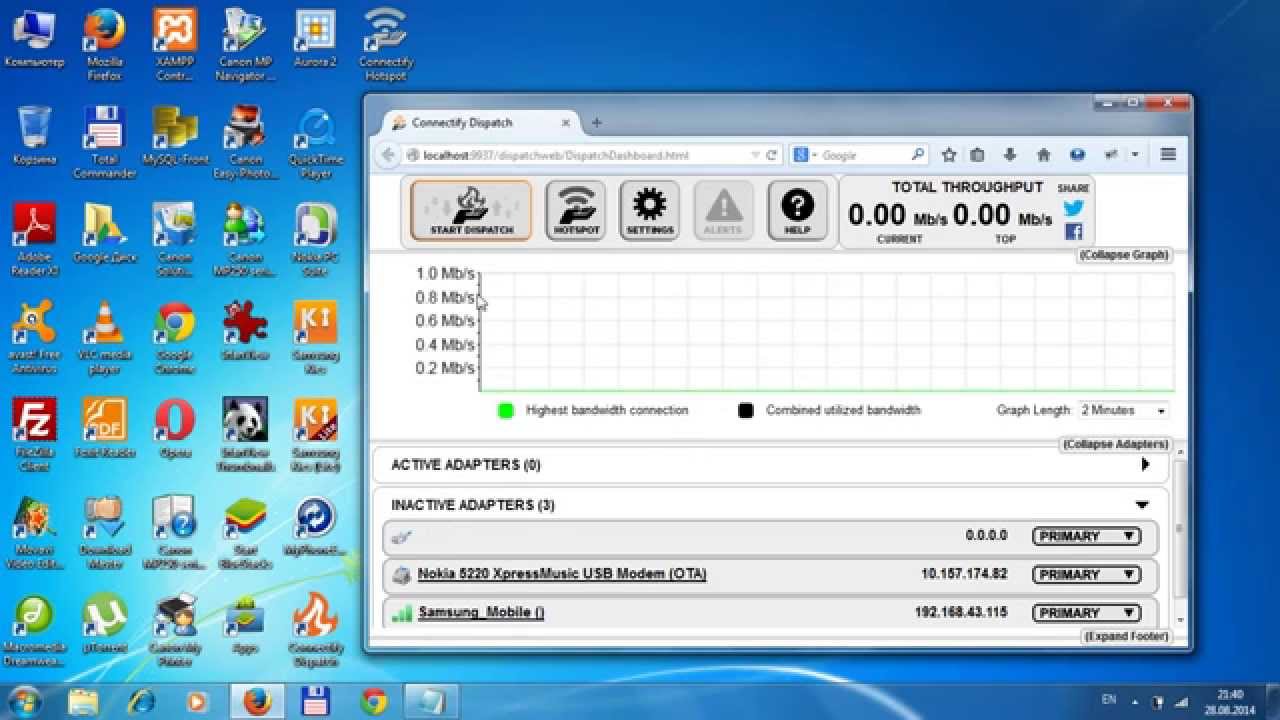Click the search magnifier icon
Viewport: 1280px width, 720px height.
point(918,155)
